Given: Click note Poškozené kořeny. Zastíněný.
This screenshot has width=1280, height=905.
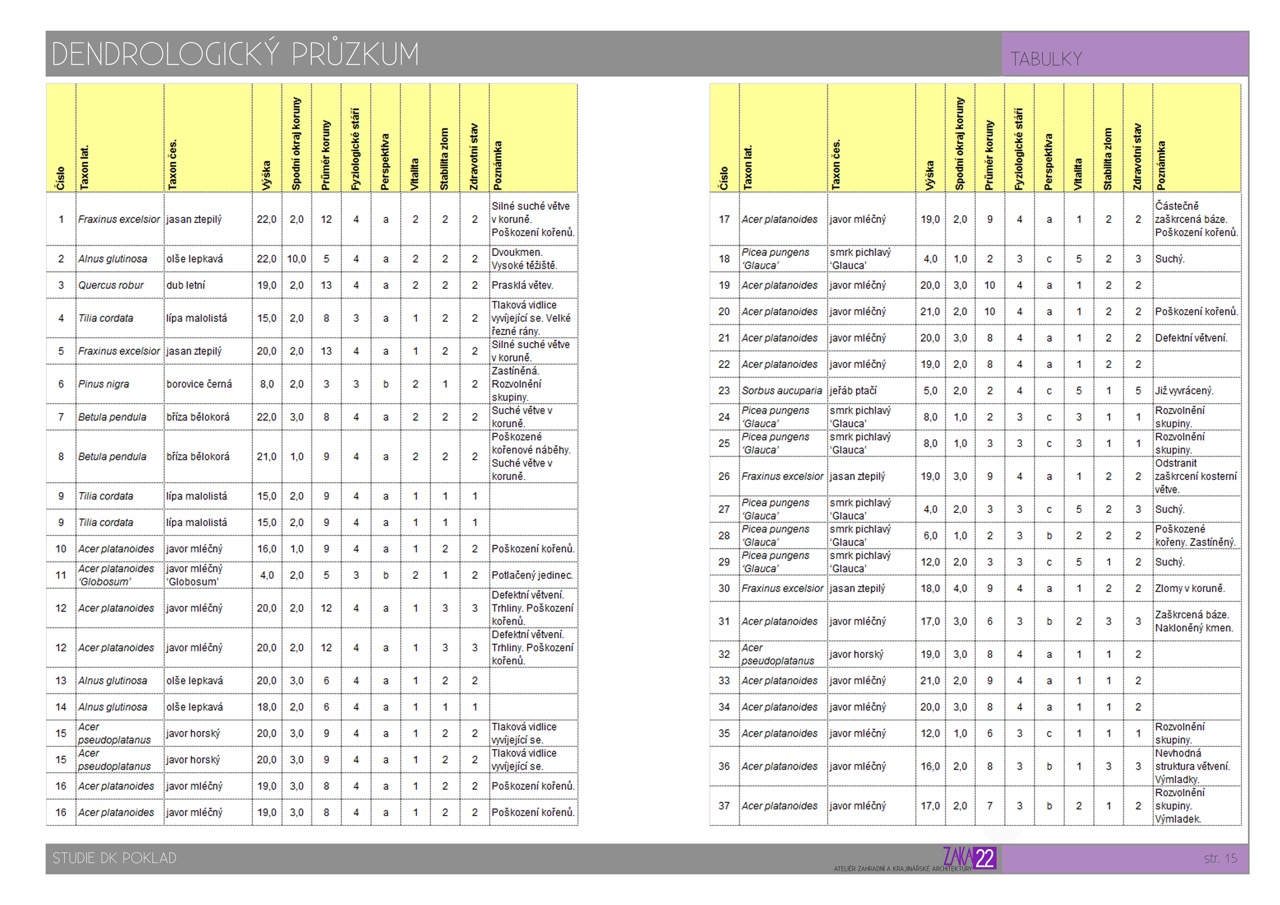Looking at the screenshot, I should tap(1196, 535).
